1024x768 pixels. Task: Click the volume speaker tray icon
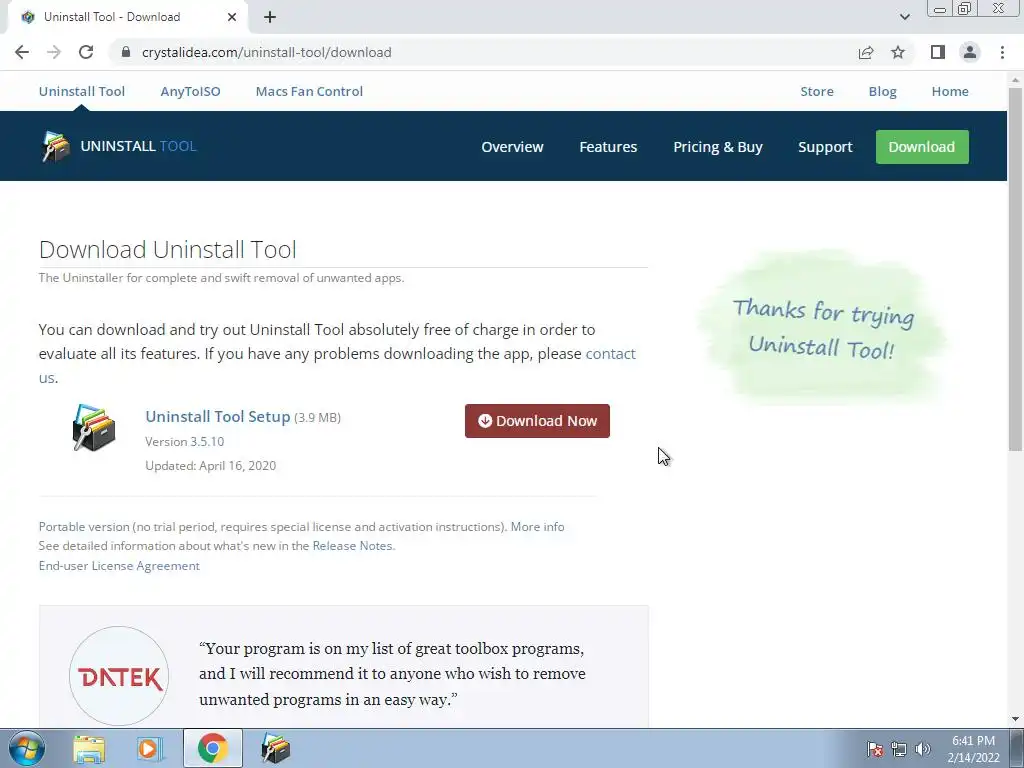coord(923,749)
